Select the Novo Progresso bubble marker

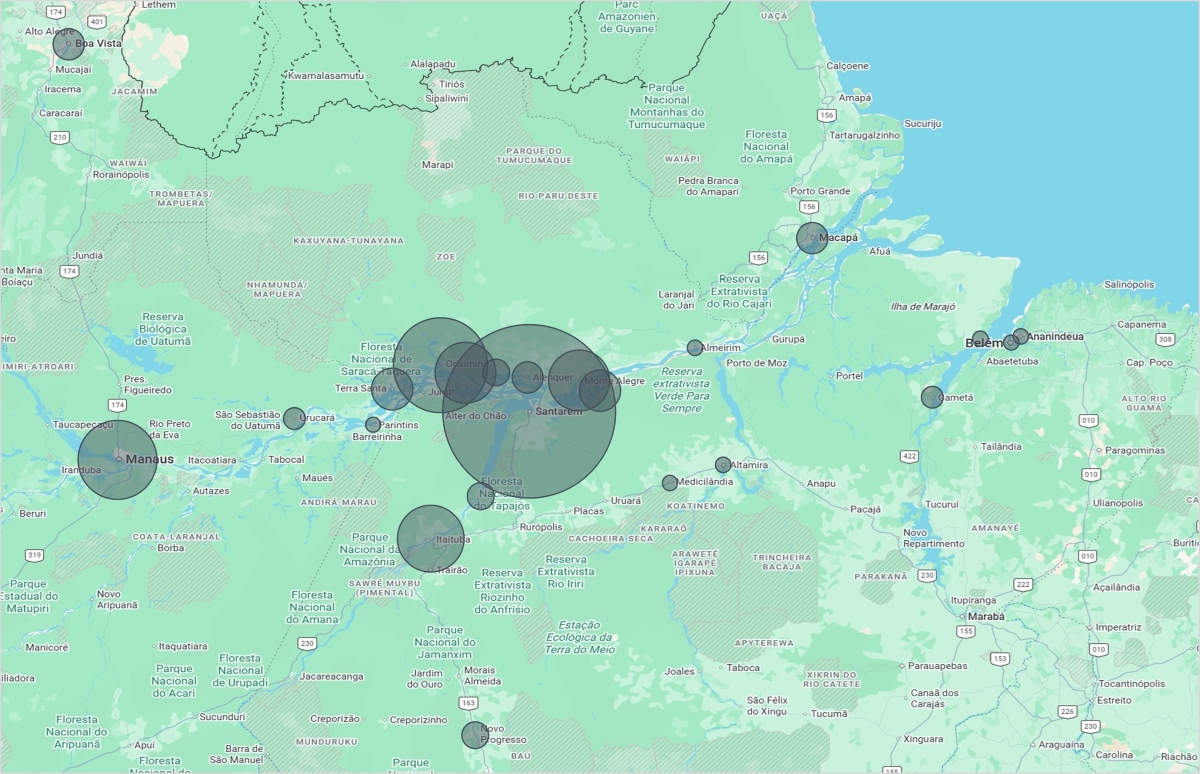(475, 735)
